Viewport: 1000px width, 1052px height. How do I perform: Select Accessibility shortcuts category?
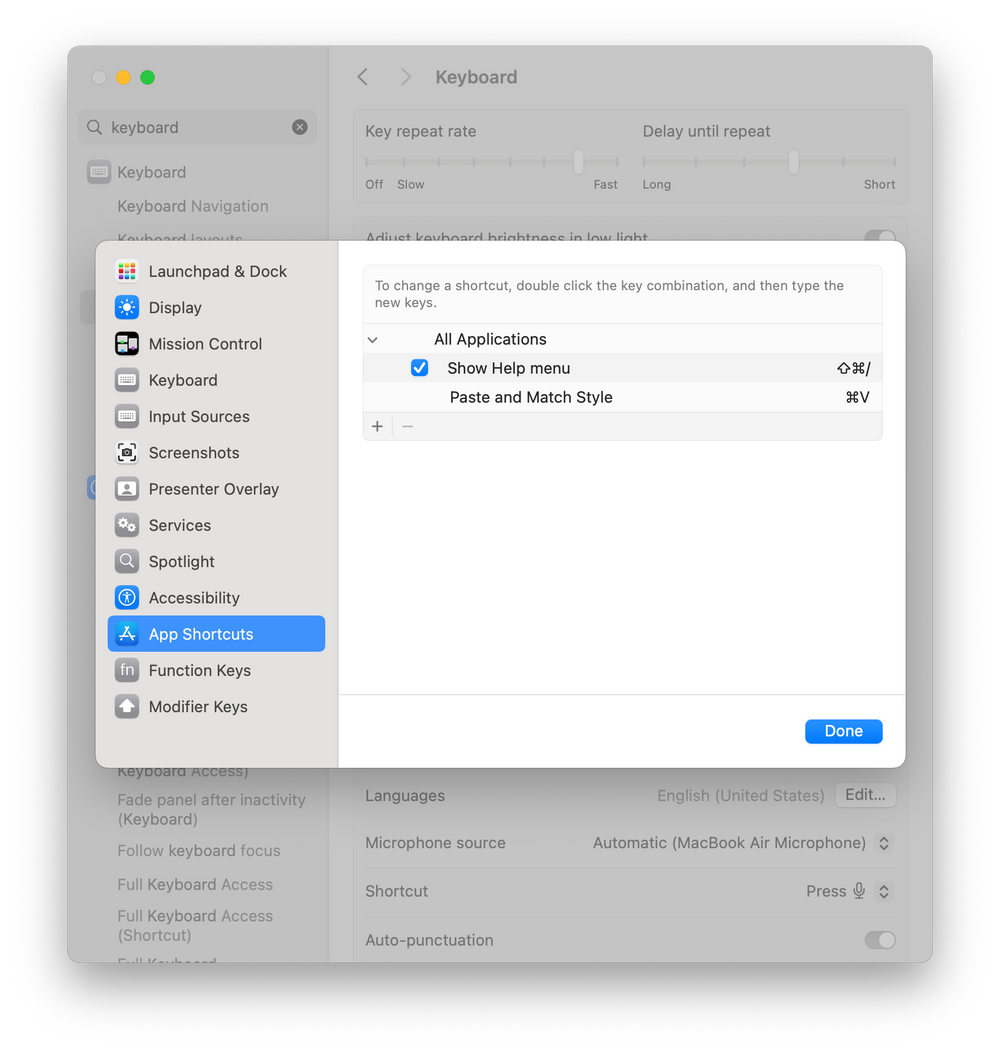(x=216, y=597)
